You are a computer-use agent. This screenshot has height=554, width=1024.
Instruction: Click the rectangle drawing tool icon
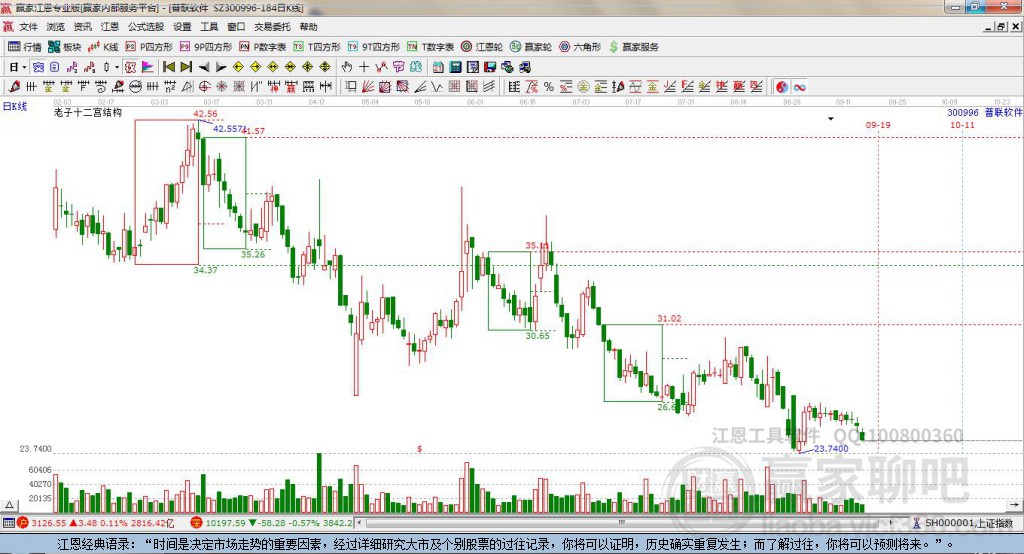(351, 86)
